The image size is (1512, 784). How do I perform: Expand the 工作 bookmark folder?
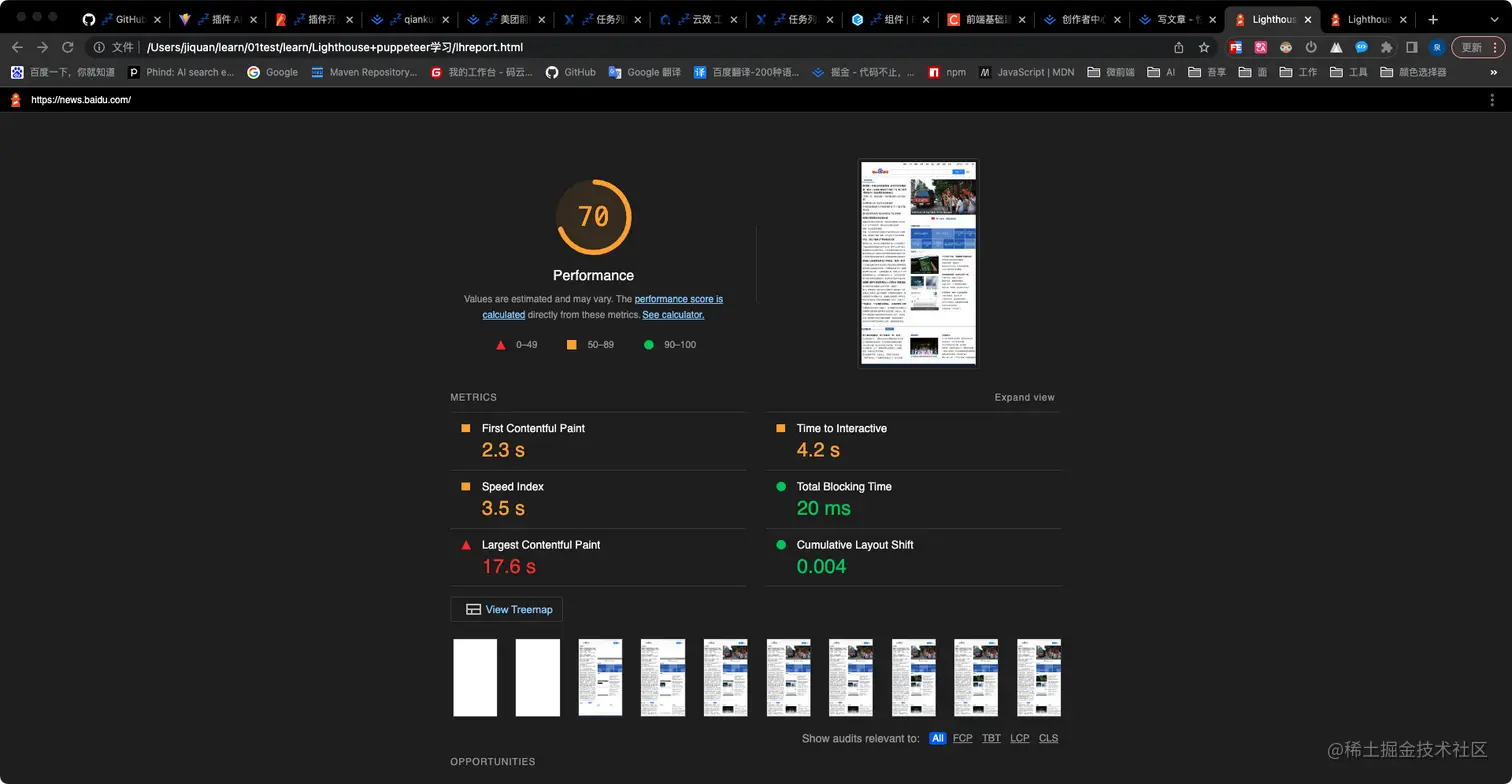pos(1298,72)
